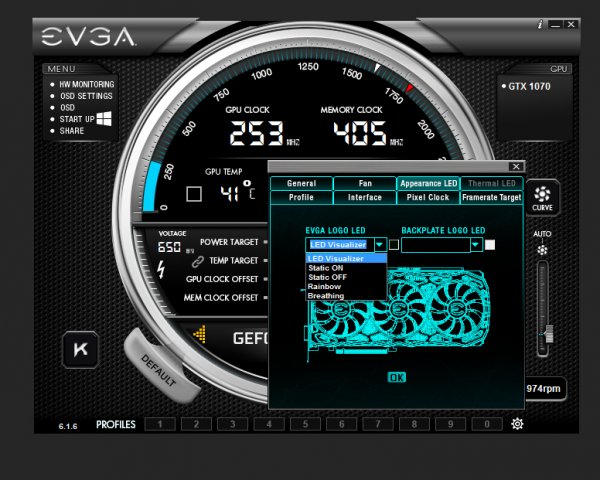Click the GPU Clock Offset label
600x480 pixels.
[222, 279]
